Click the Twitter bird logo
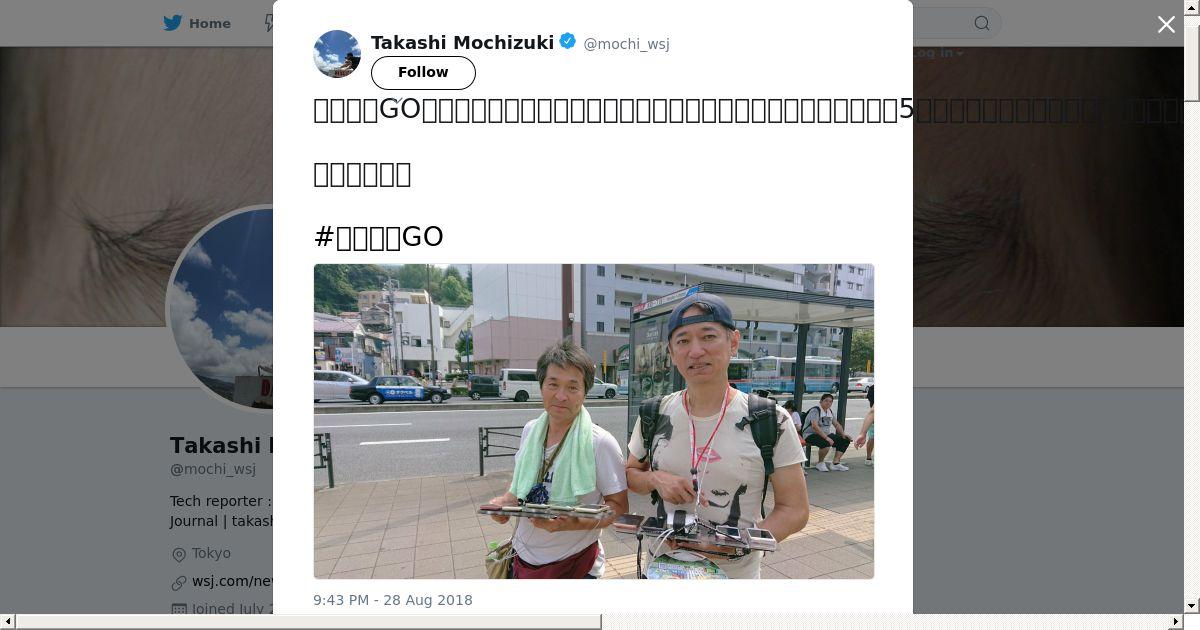This screenshot has height=630, width=1200. click(x=173, y=23)
